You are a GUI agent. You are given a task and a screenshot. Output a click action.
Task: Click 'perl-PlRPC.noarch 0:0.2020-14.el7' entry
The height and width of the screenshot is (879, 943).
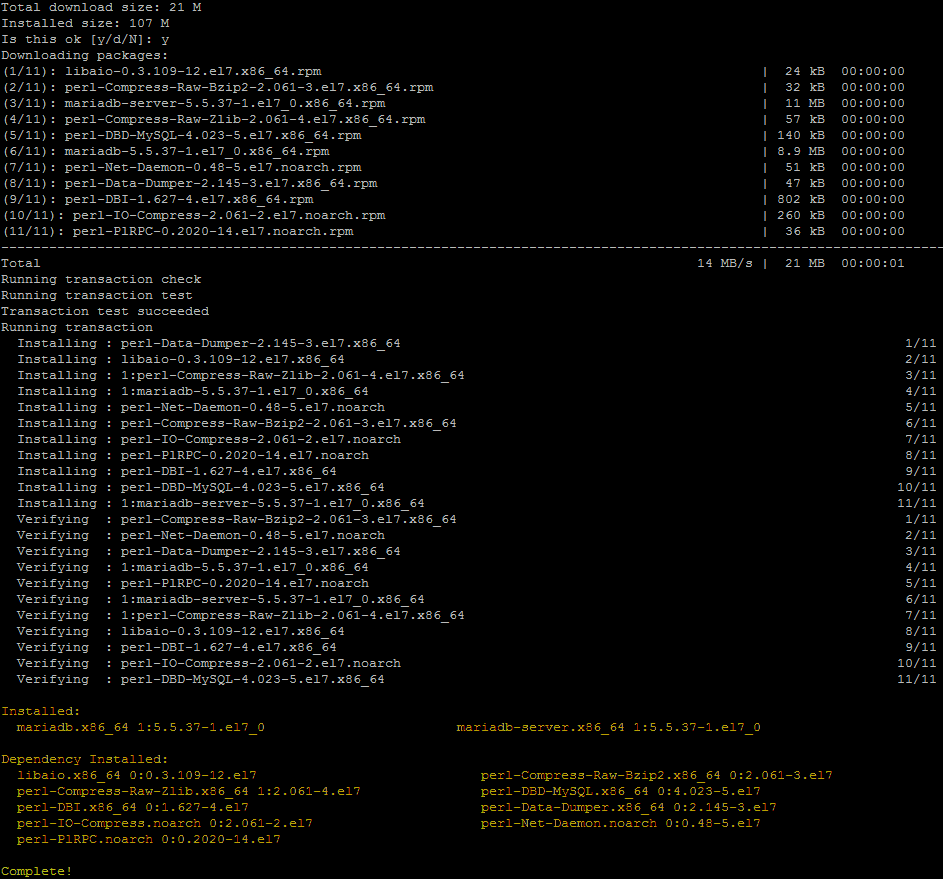point(149,839)
